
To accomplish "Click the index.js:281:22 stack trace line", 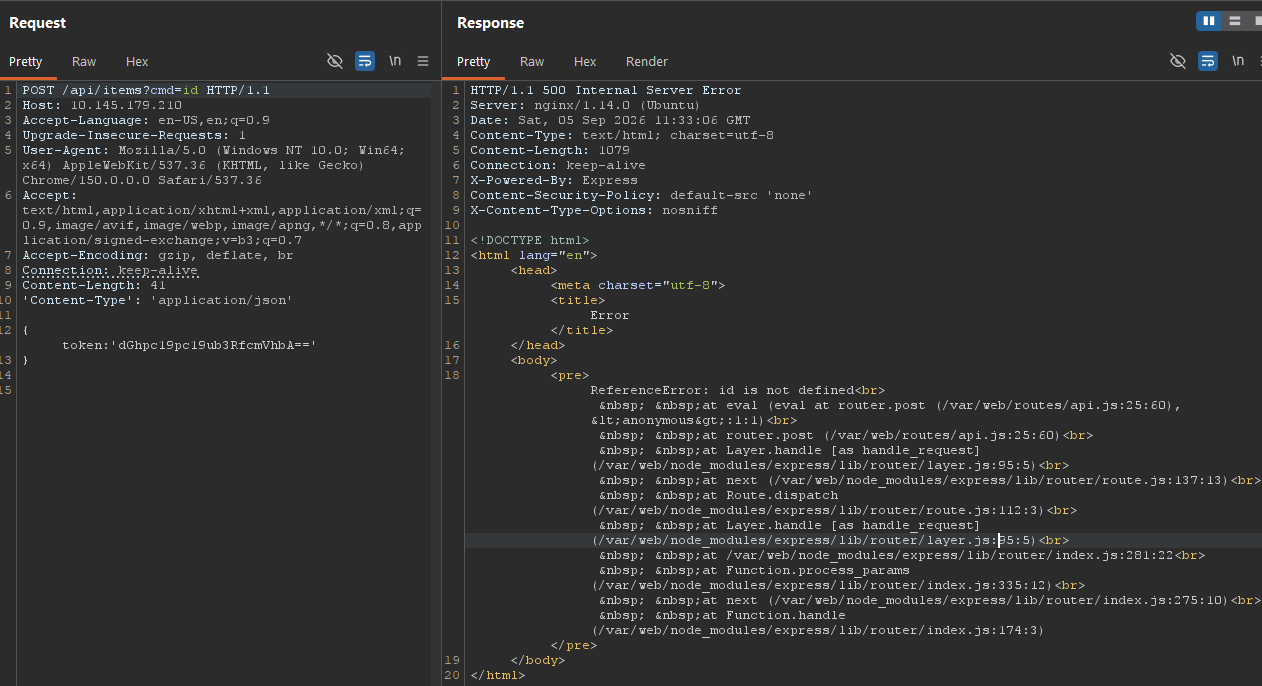I will tap(901, 555).
